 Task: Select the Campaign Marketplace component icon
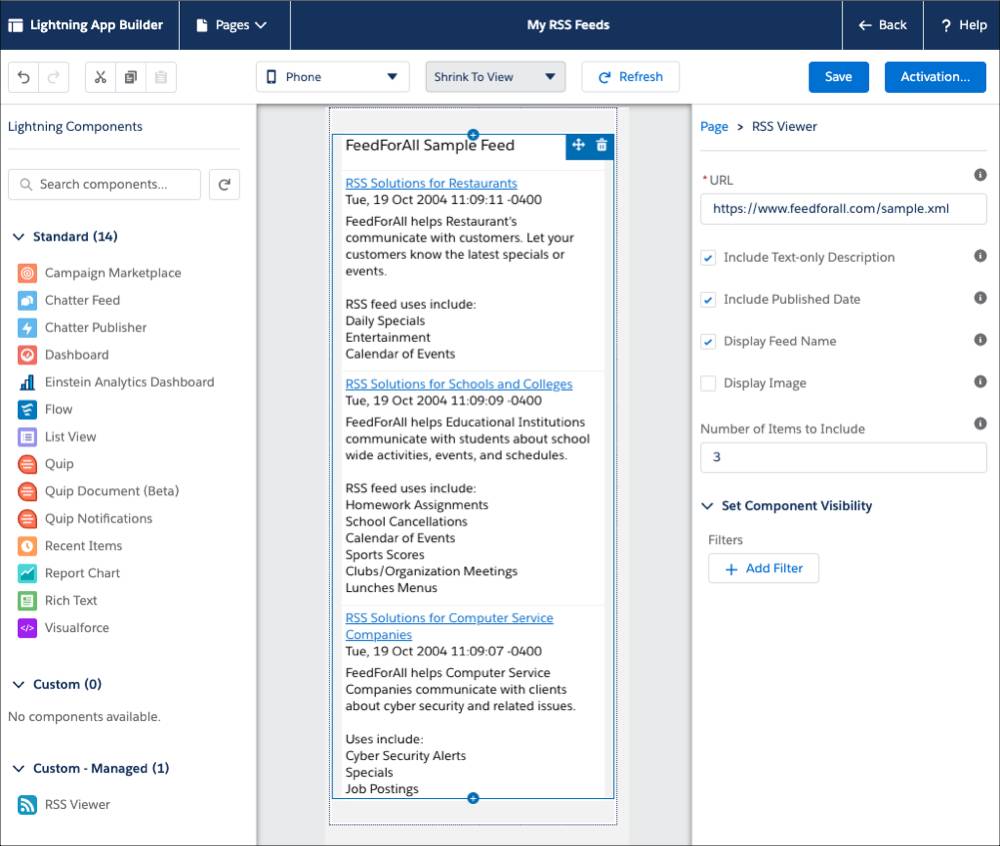[27, 273]
